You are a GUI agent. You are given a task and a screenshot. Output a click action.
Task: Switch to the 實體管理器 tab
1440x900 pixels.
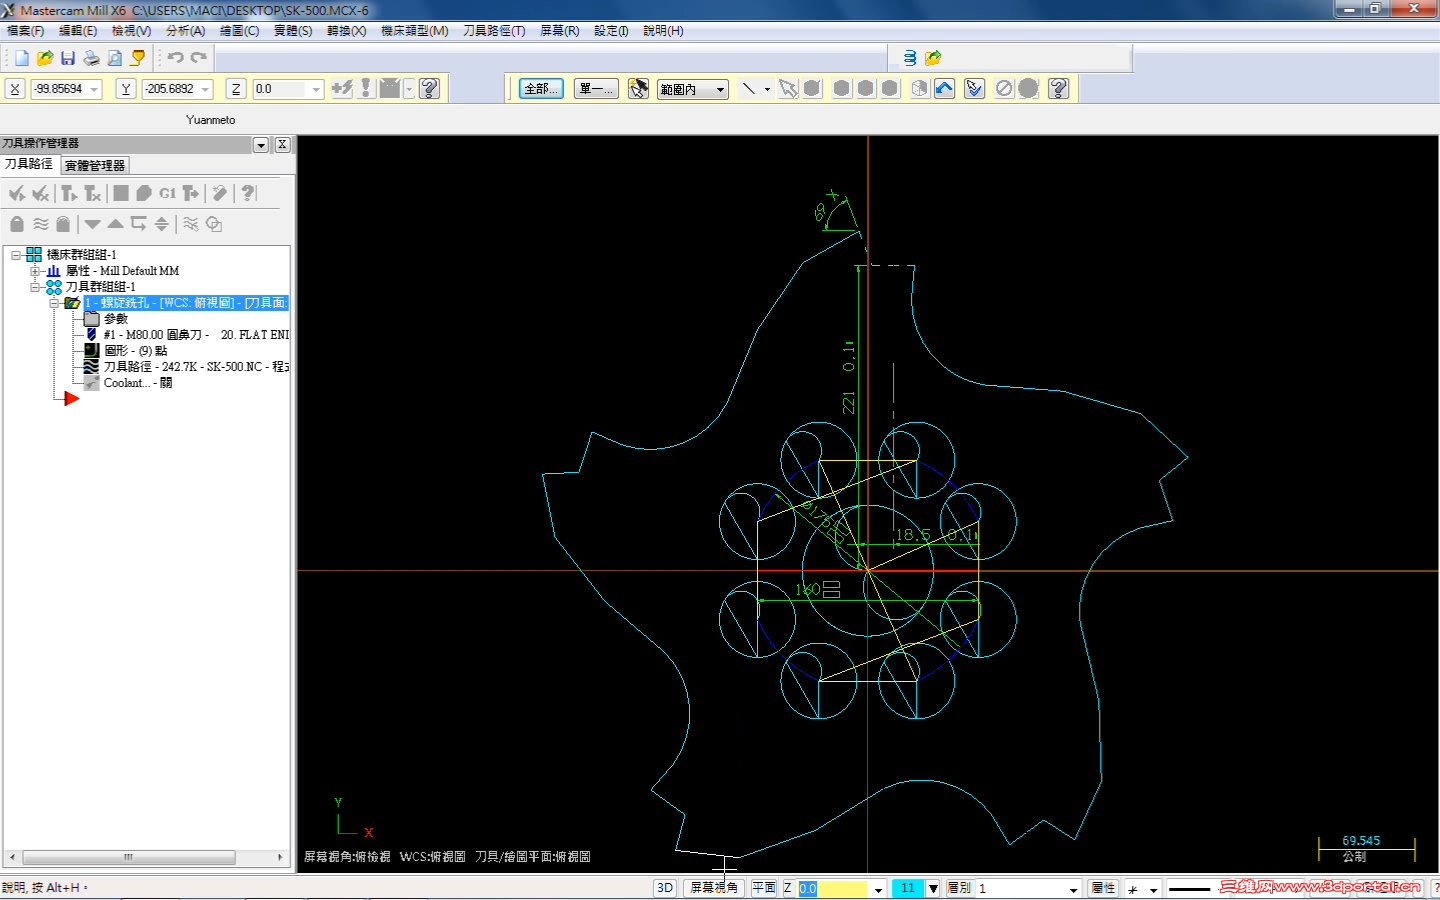tap(95, 166)
